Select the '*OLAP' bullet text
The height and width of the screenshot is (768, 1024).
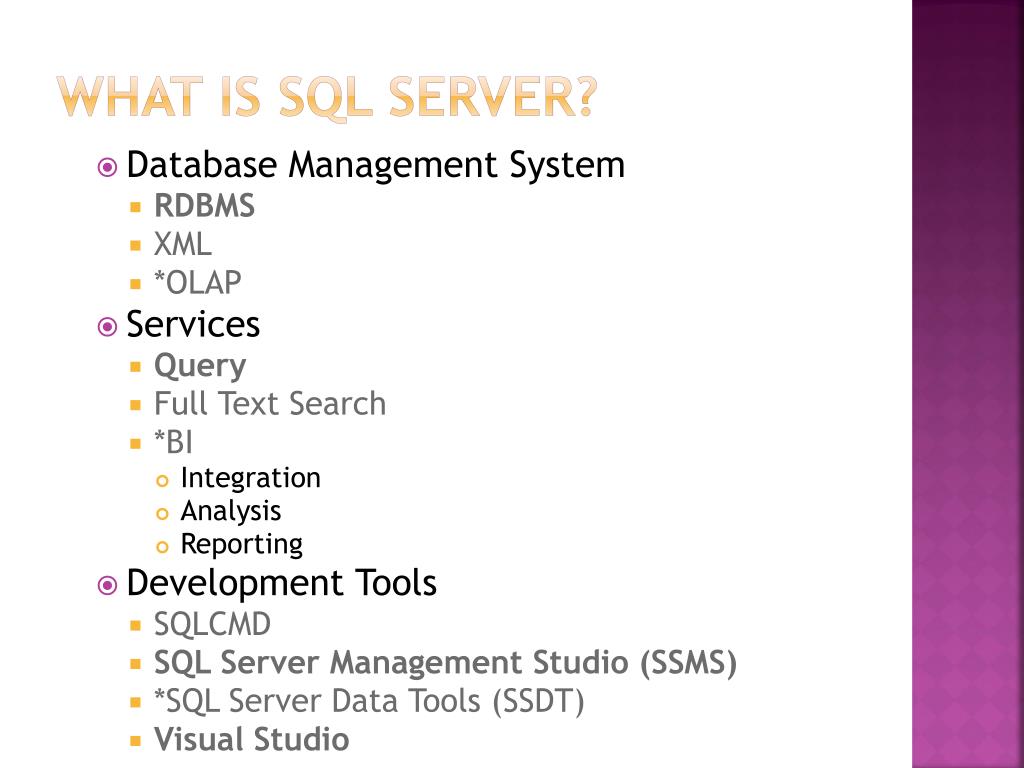coord(198,283)
